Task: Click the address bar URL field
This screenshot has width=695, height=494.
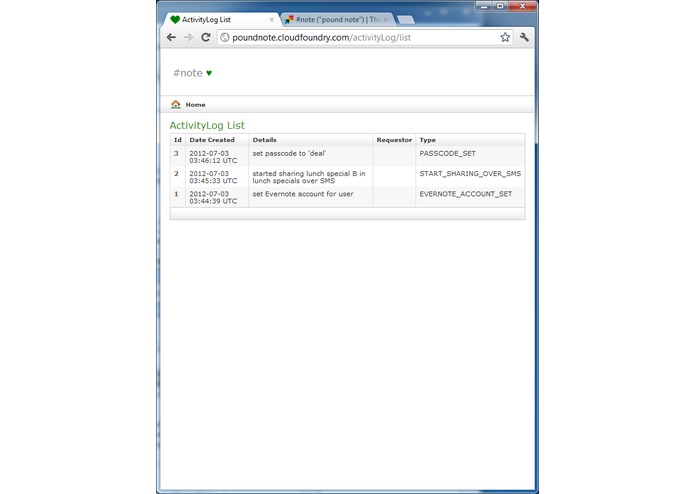Action: coord(363,38)
